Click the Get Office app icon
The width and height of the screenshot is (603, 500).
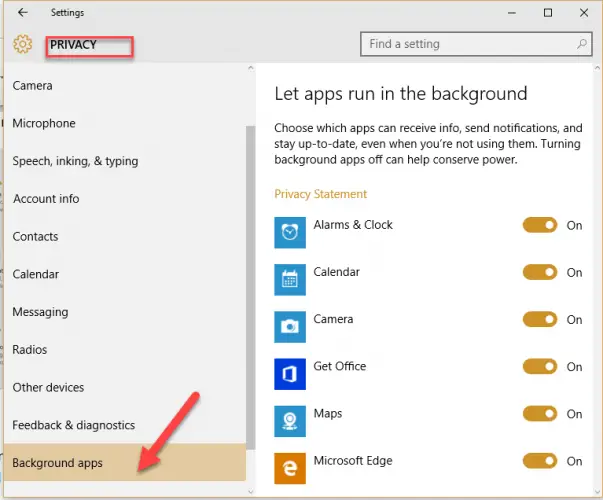pos(290,374)
